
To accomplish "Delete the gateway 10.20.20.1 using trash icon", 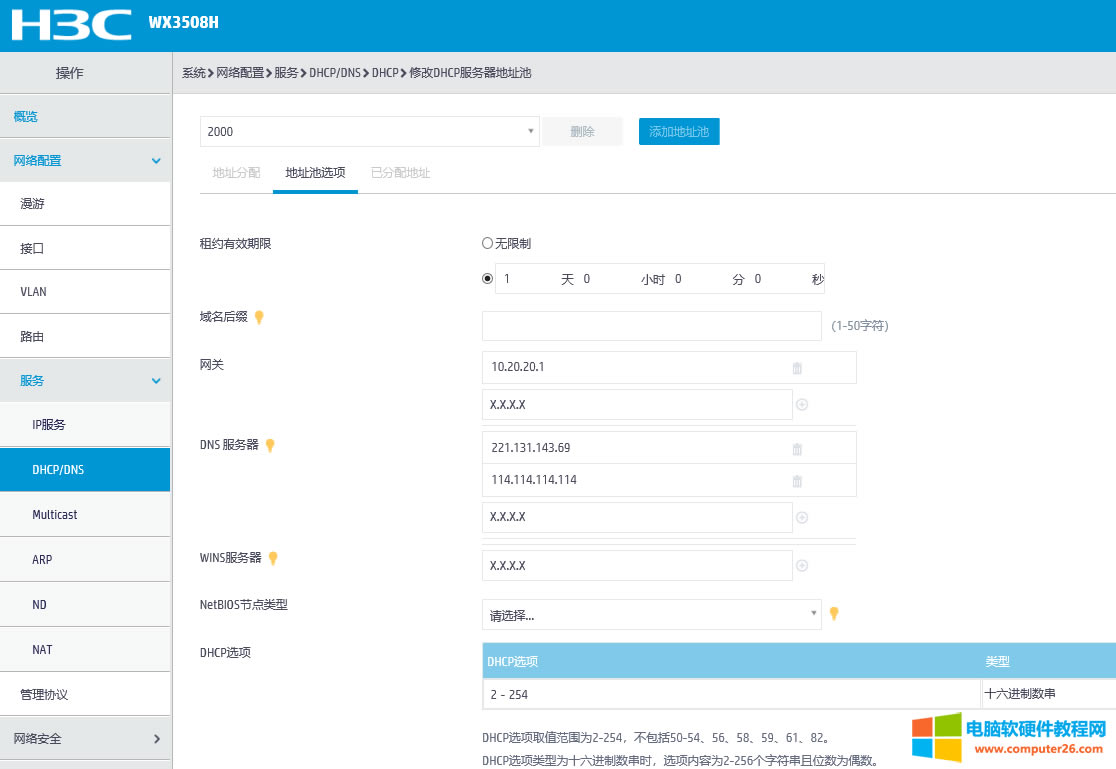I will (796, 367).
